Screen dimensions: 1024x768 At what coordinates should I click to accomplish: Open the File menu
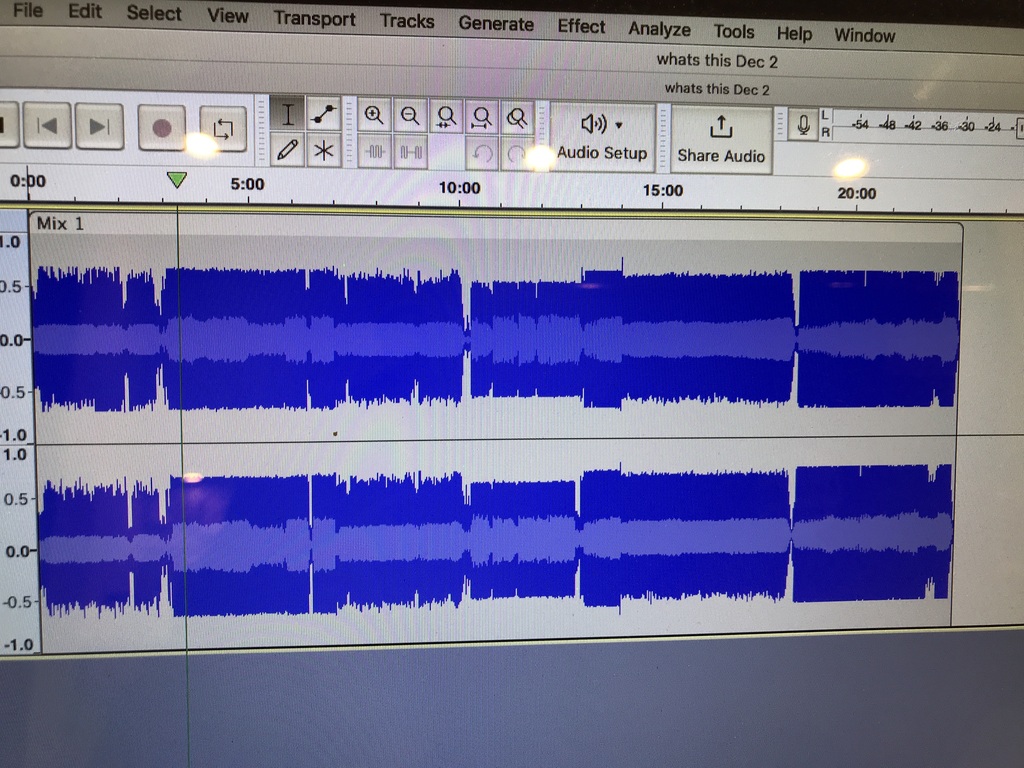click(27, 10)
